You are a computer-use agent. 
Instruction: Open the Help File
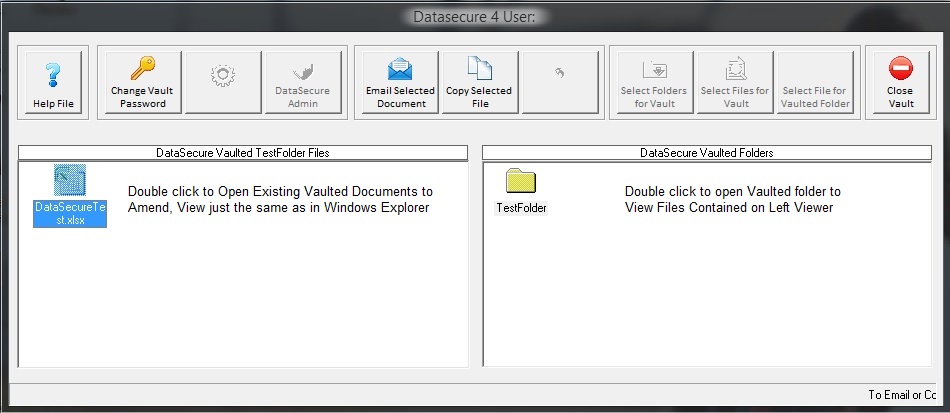(x=53, y=83)
